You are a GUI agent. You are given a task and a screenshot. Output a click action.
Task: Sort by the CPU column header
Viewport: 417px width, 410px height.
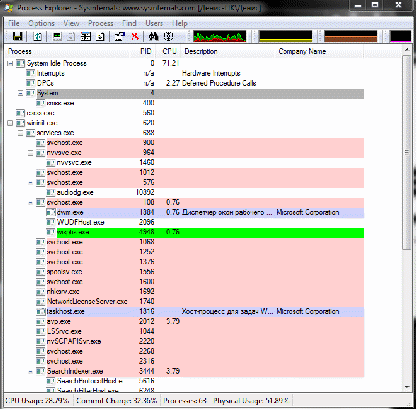(x=169, y=51)
